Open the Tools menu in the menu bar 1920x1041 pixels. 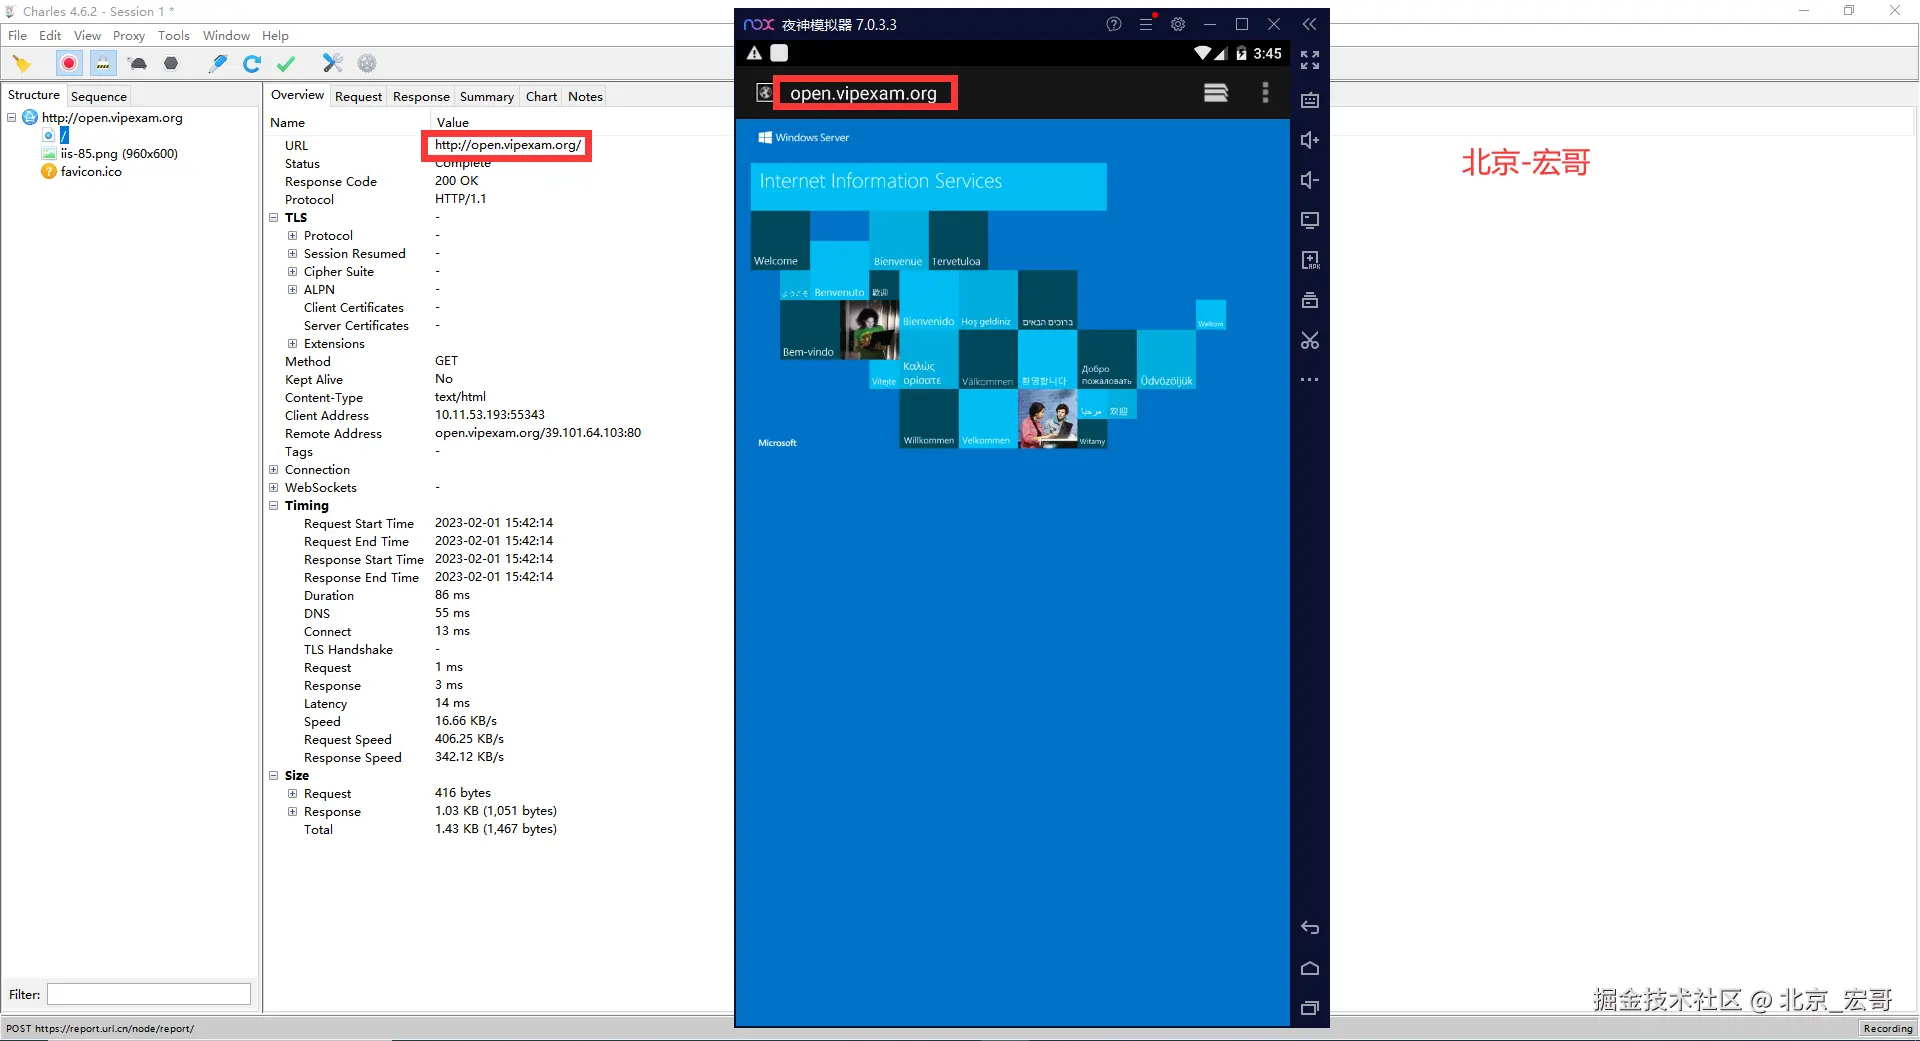tap(173, 36)
